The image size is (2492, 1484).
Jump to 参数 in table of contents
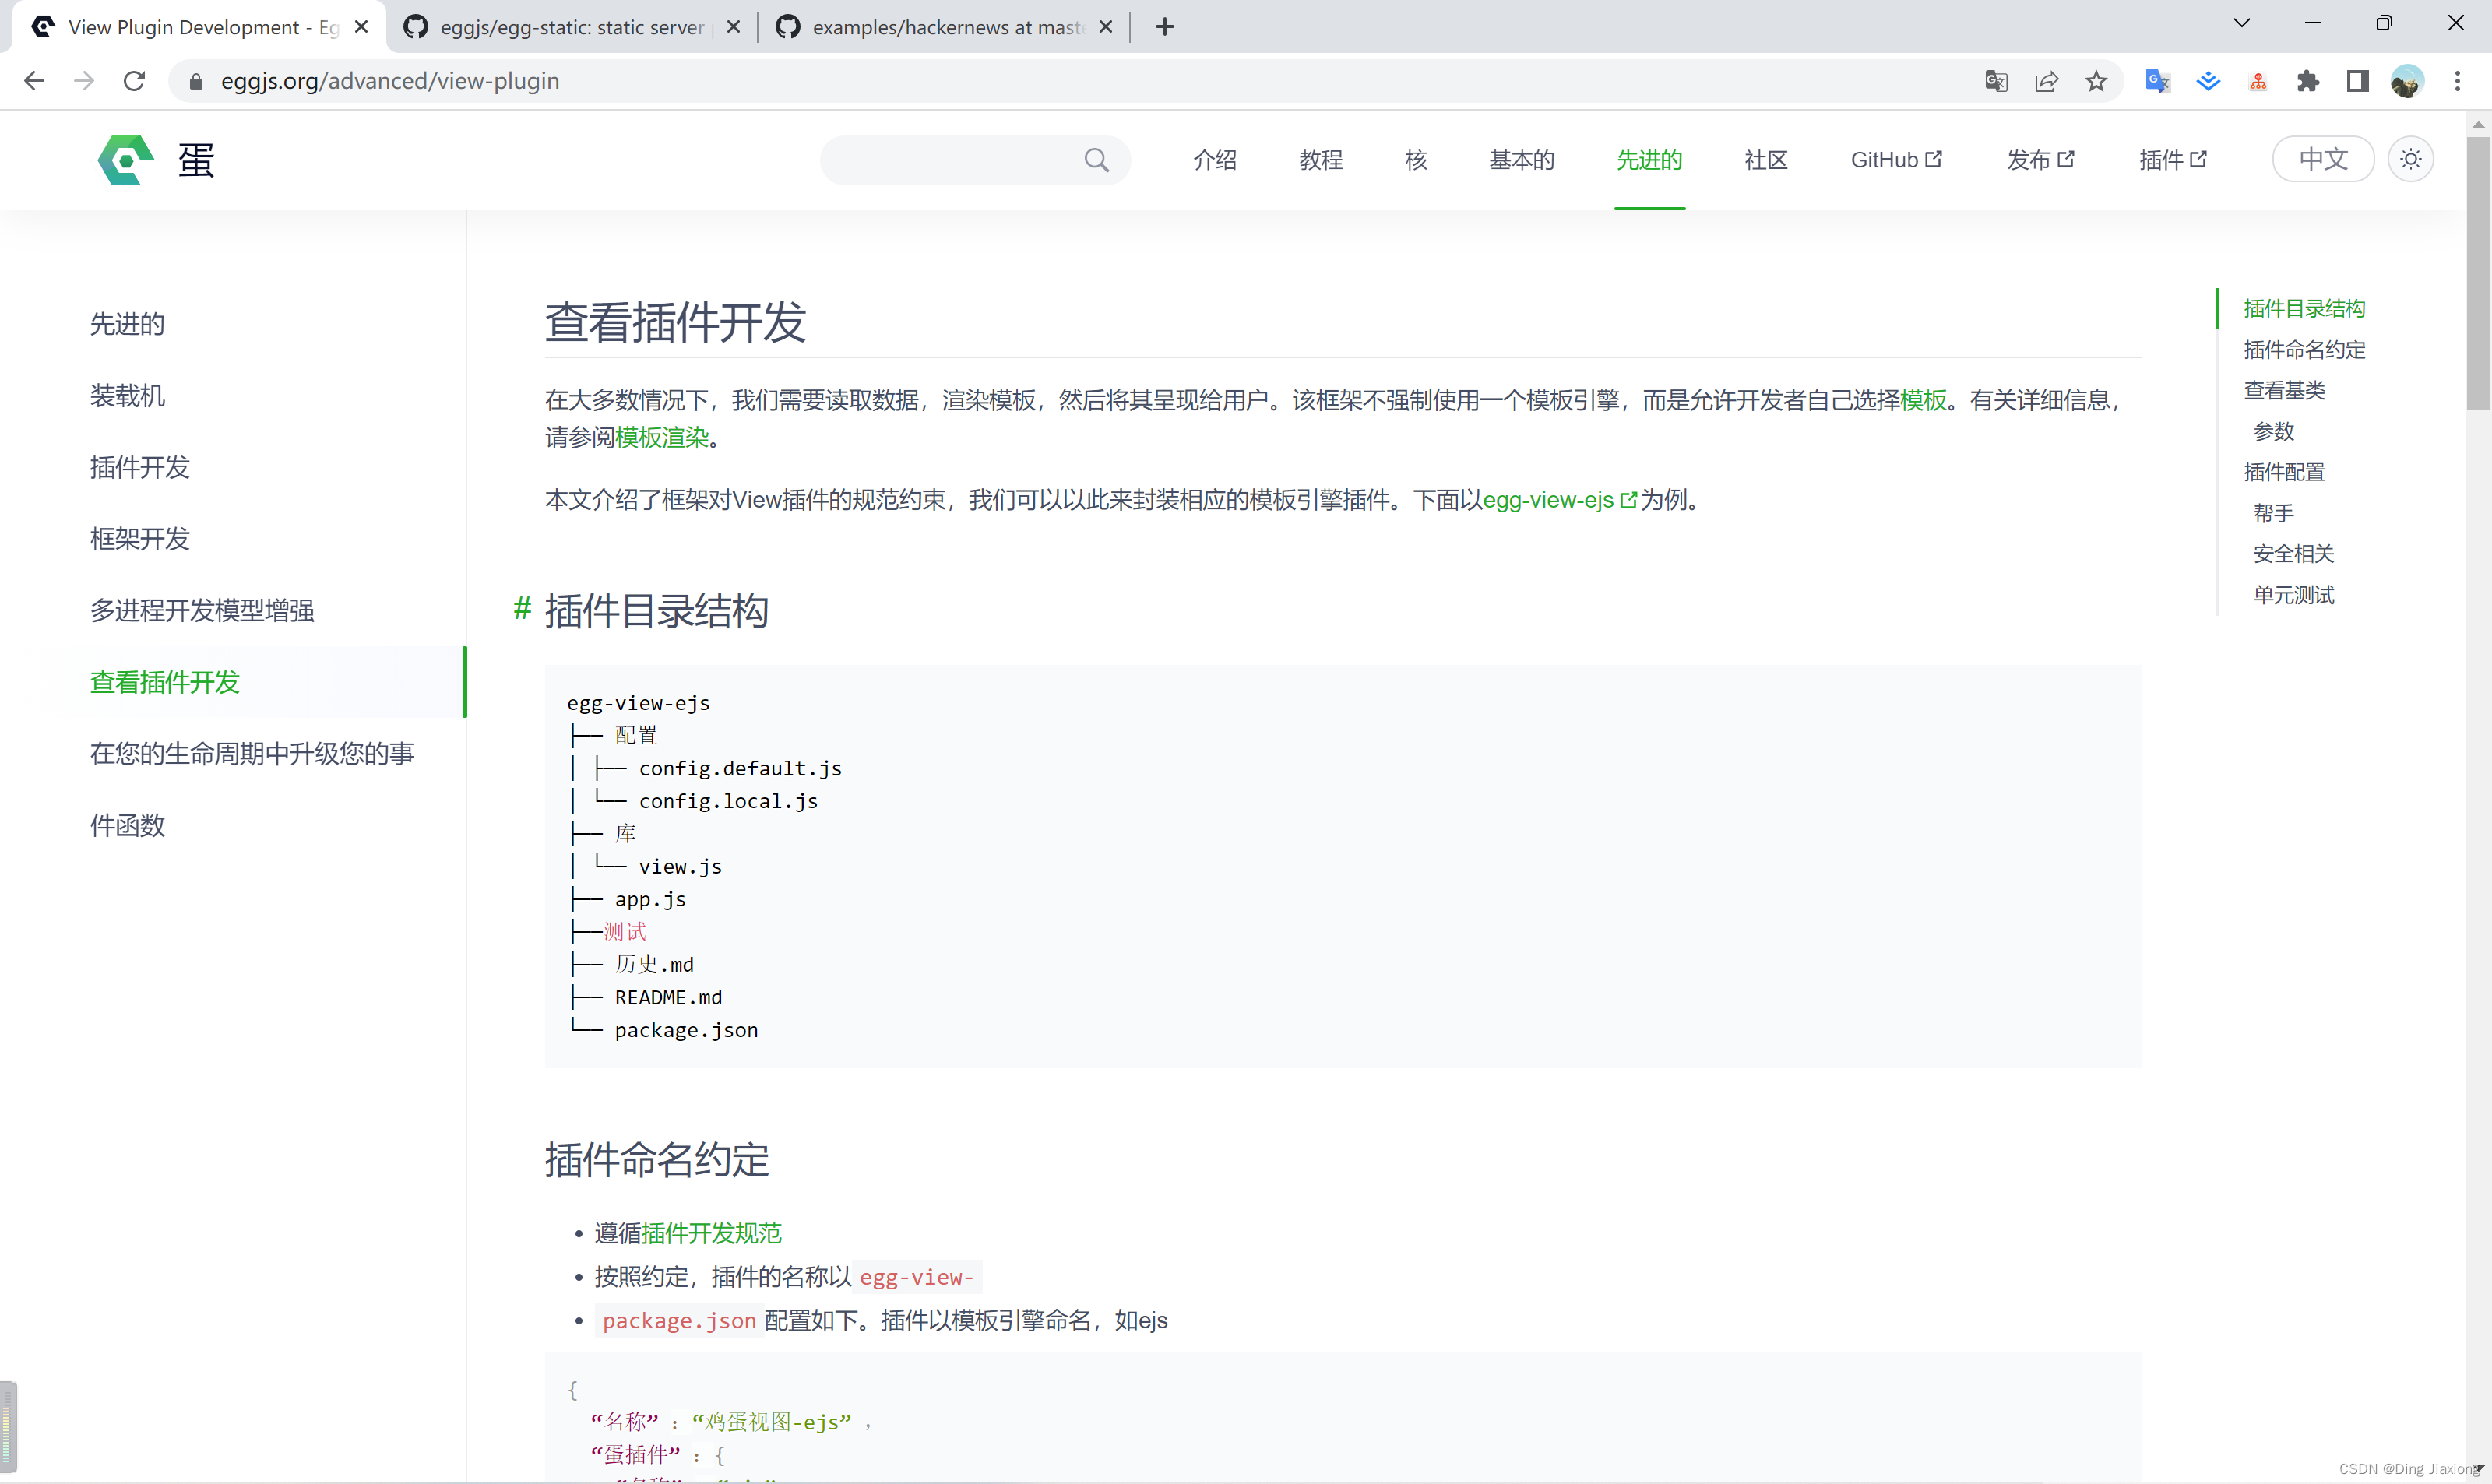pos(2273,431)
